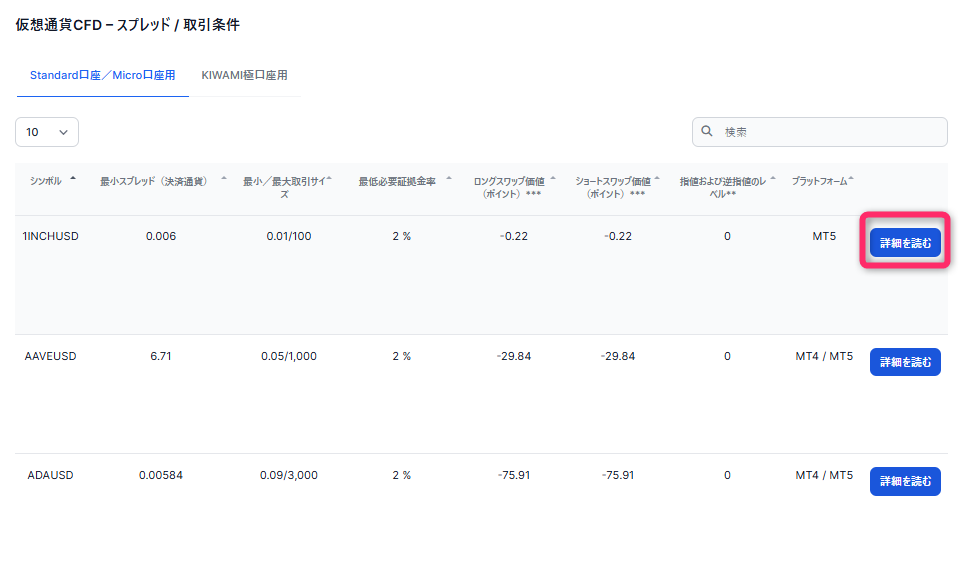Click 詳細を読む button for AAVEUSD
The image size is (966, 567).
[x=905, y=362]
